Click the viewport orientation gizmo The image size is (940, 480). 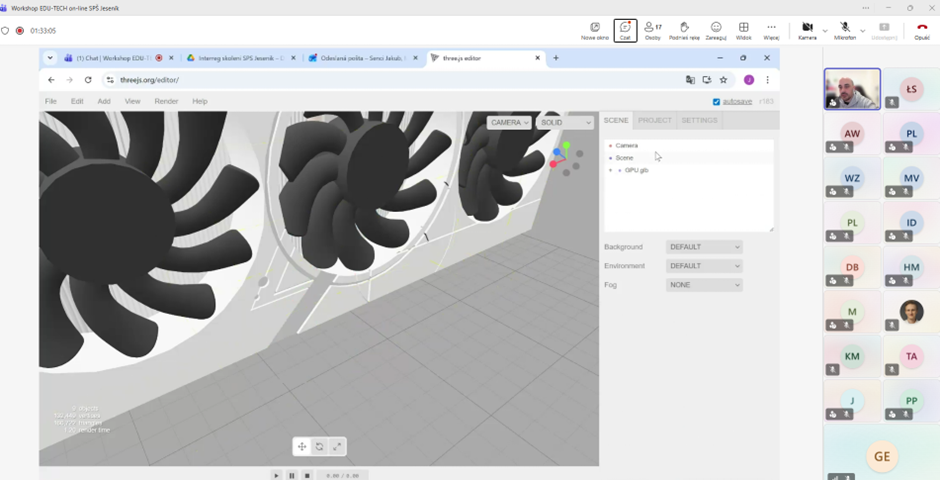click(565, 158)
